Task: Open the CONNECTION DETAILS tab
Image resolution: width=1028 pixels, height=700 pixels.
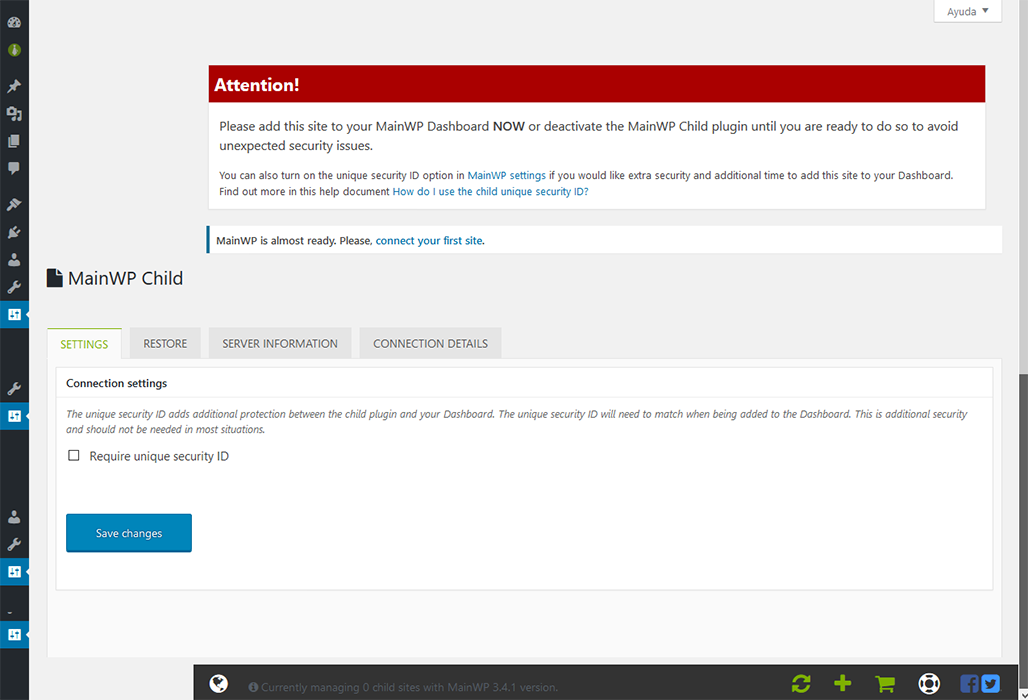Action: (430, 343)
